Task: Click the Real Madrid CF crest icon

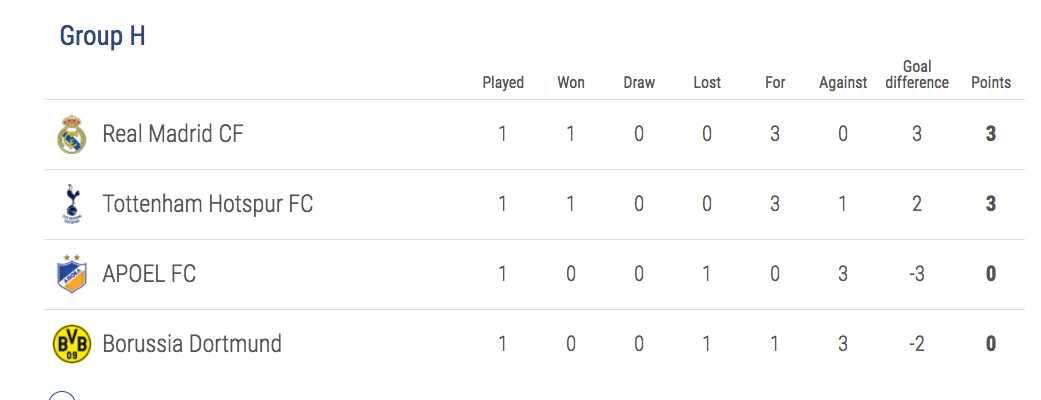Action: pyautogui.click(x=72, y=134)
